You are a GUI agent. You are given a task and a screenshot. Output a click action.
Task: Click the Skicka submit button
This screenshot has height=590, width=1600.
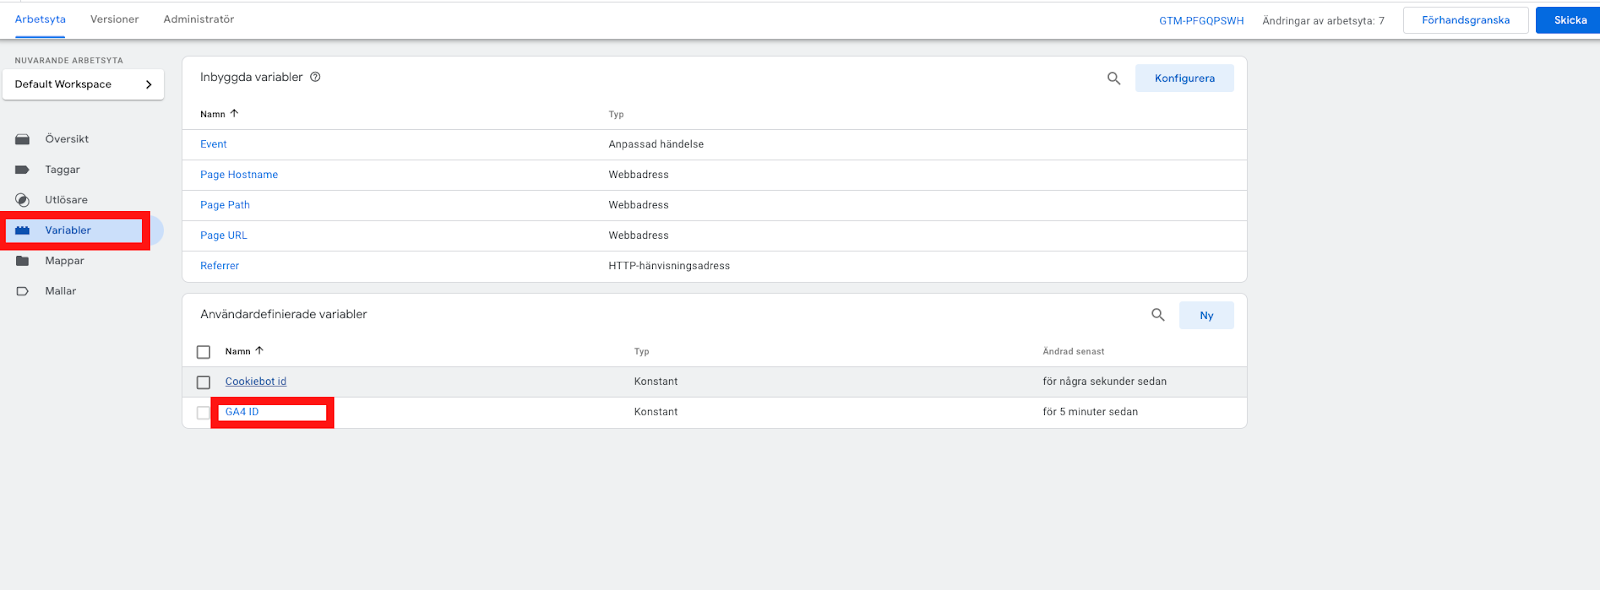(1570, 20)
